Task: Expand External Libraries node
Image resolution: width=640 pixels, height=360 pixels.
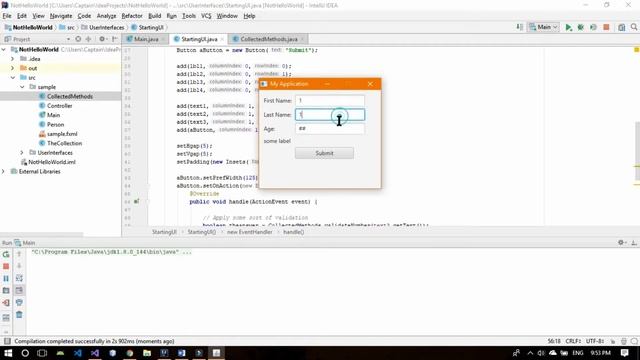Action: click(4, 171)
